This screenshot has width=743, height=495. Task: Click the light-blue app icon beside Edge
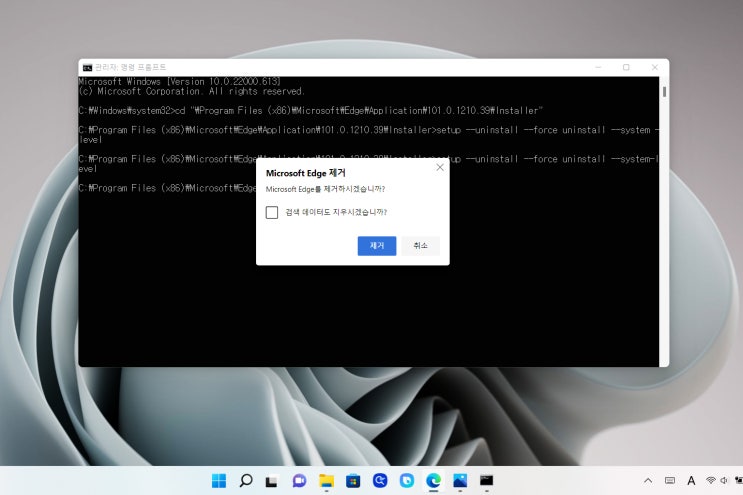pos(407,481)
